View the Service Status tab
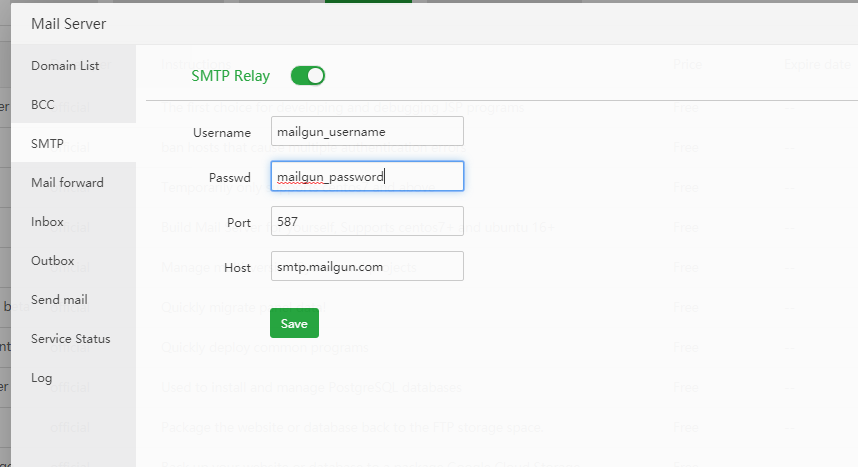The image size is (858, 467). tap(70, 339)
